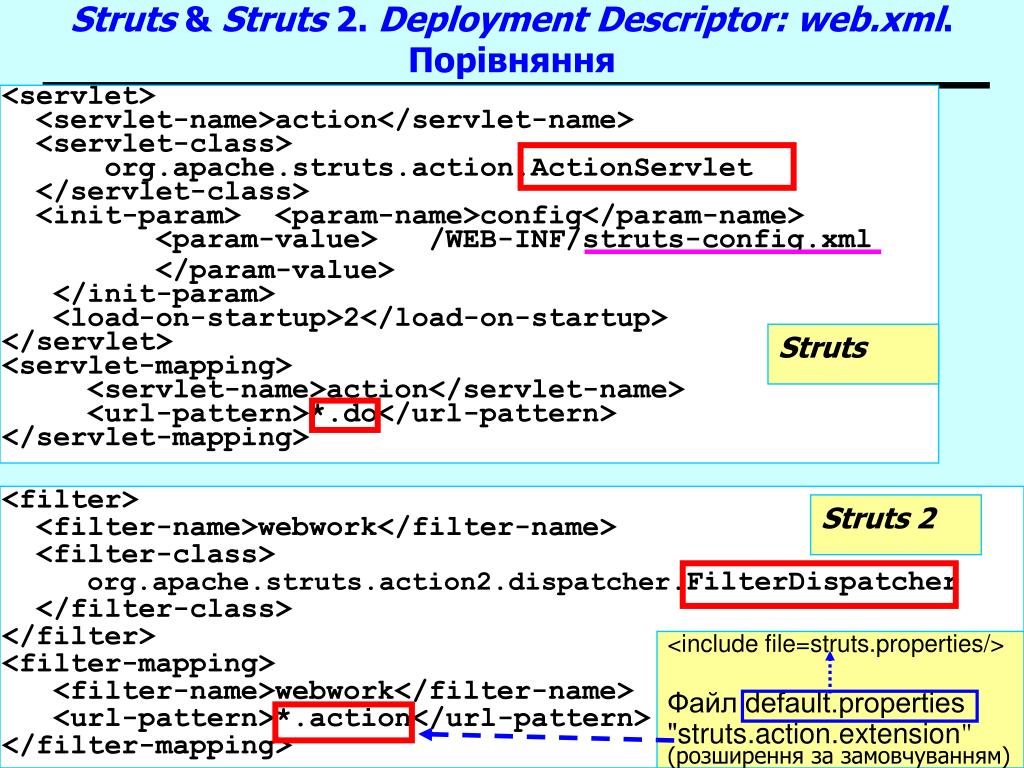
Task: Select the boxed "default.properties" text
Action: point(855,704)
